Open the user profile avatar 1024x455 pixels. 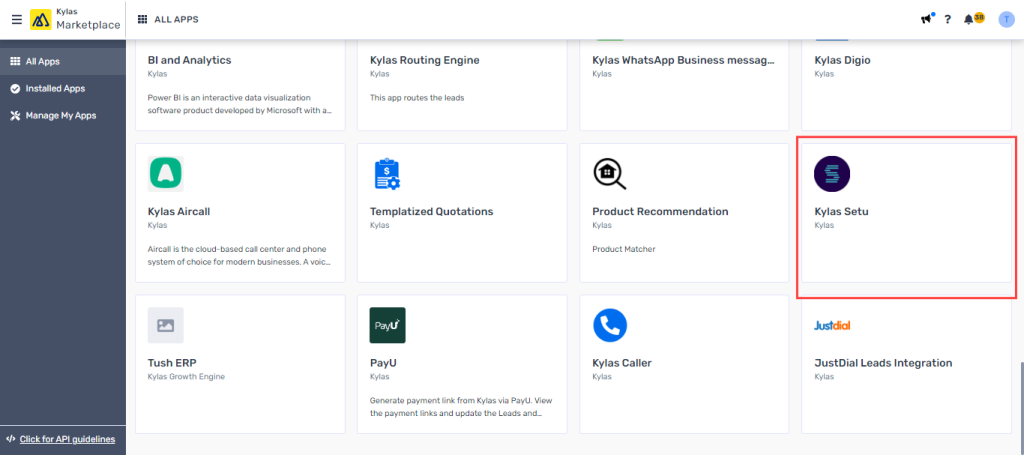[x=1006, y=20]
